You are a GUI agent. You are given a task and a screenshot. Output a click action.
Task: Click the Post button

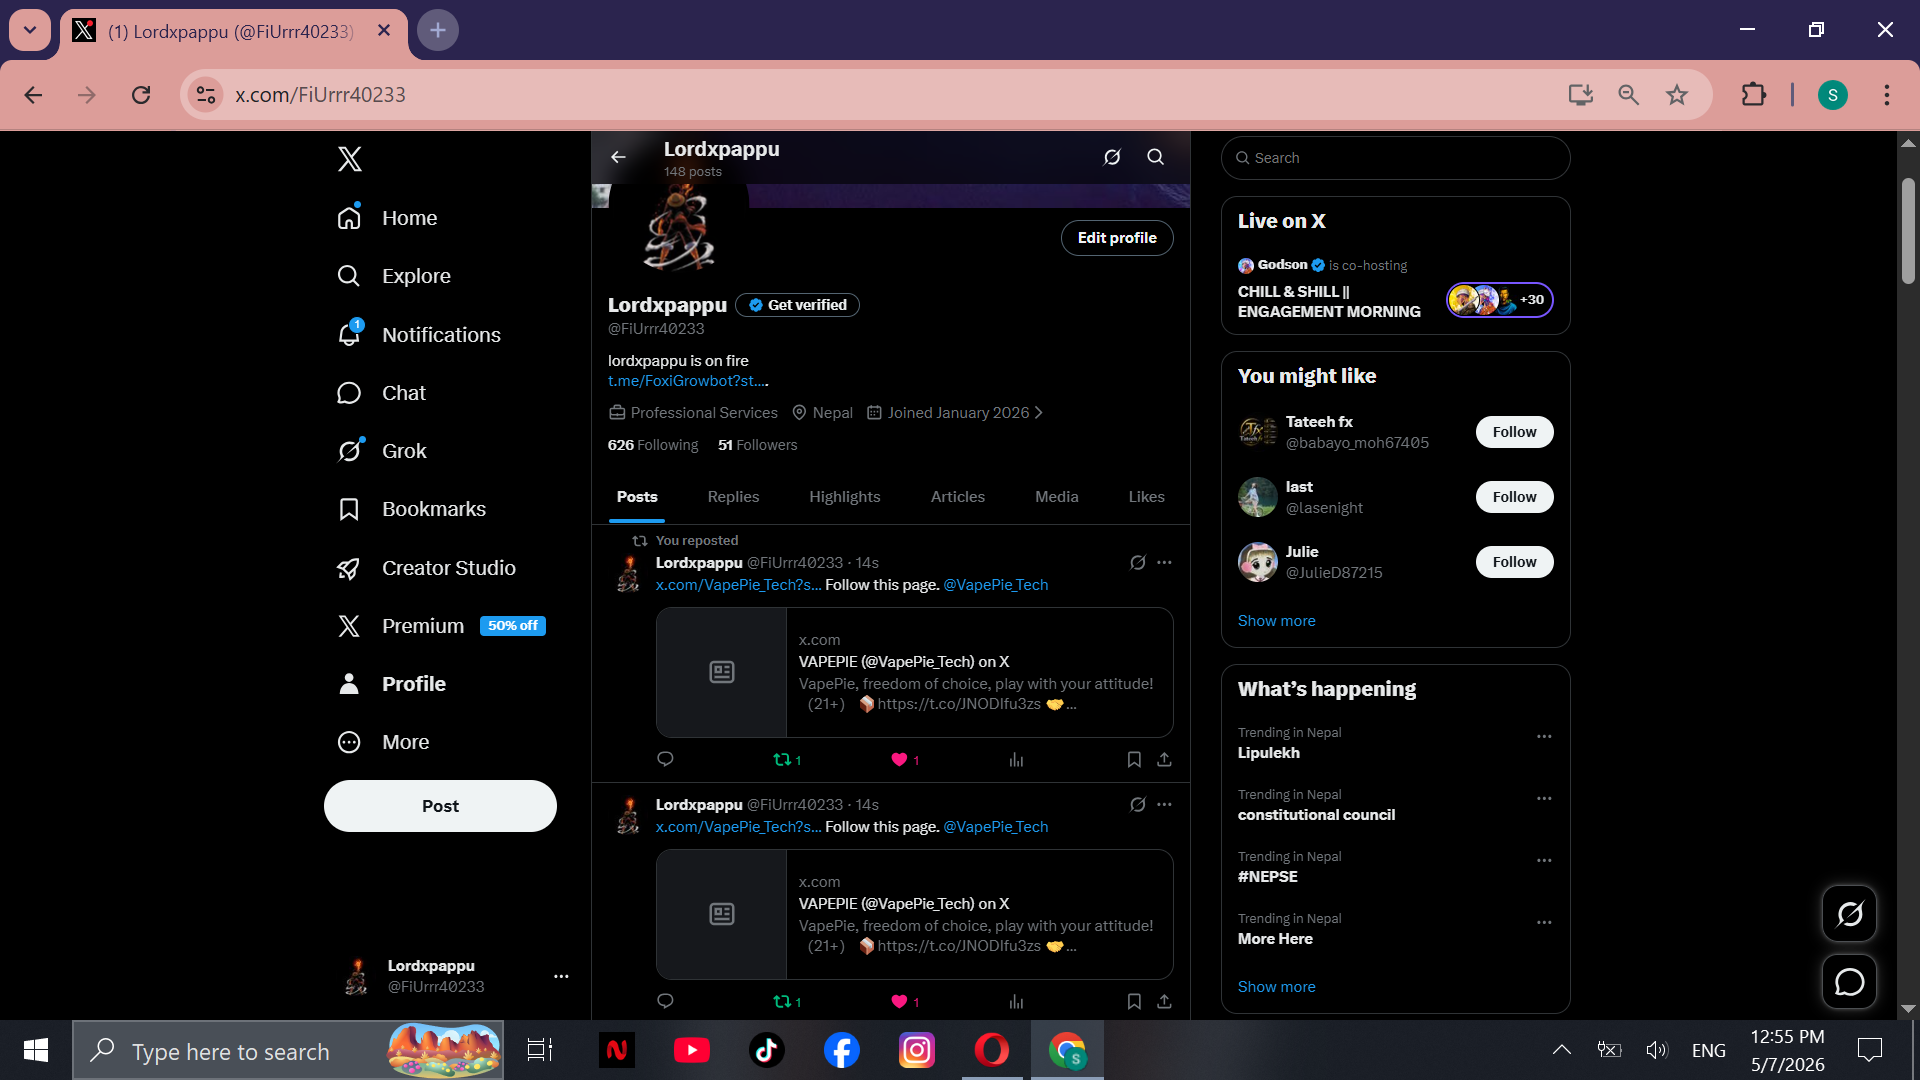coord(440,806)
